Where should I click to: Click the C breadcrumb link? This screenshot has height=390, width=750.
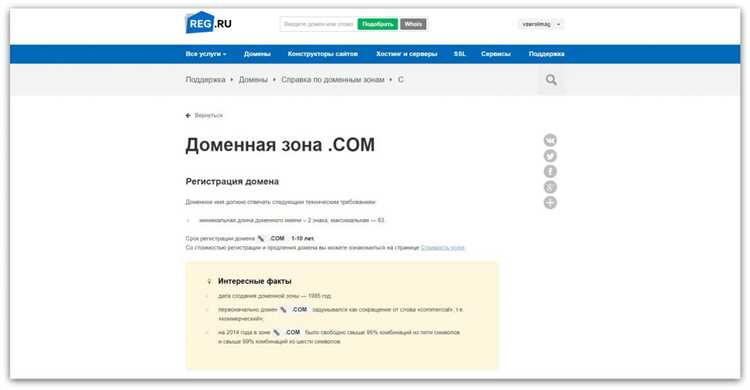click(401, 79)
